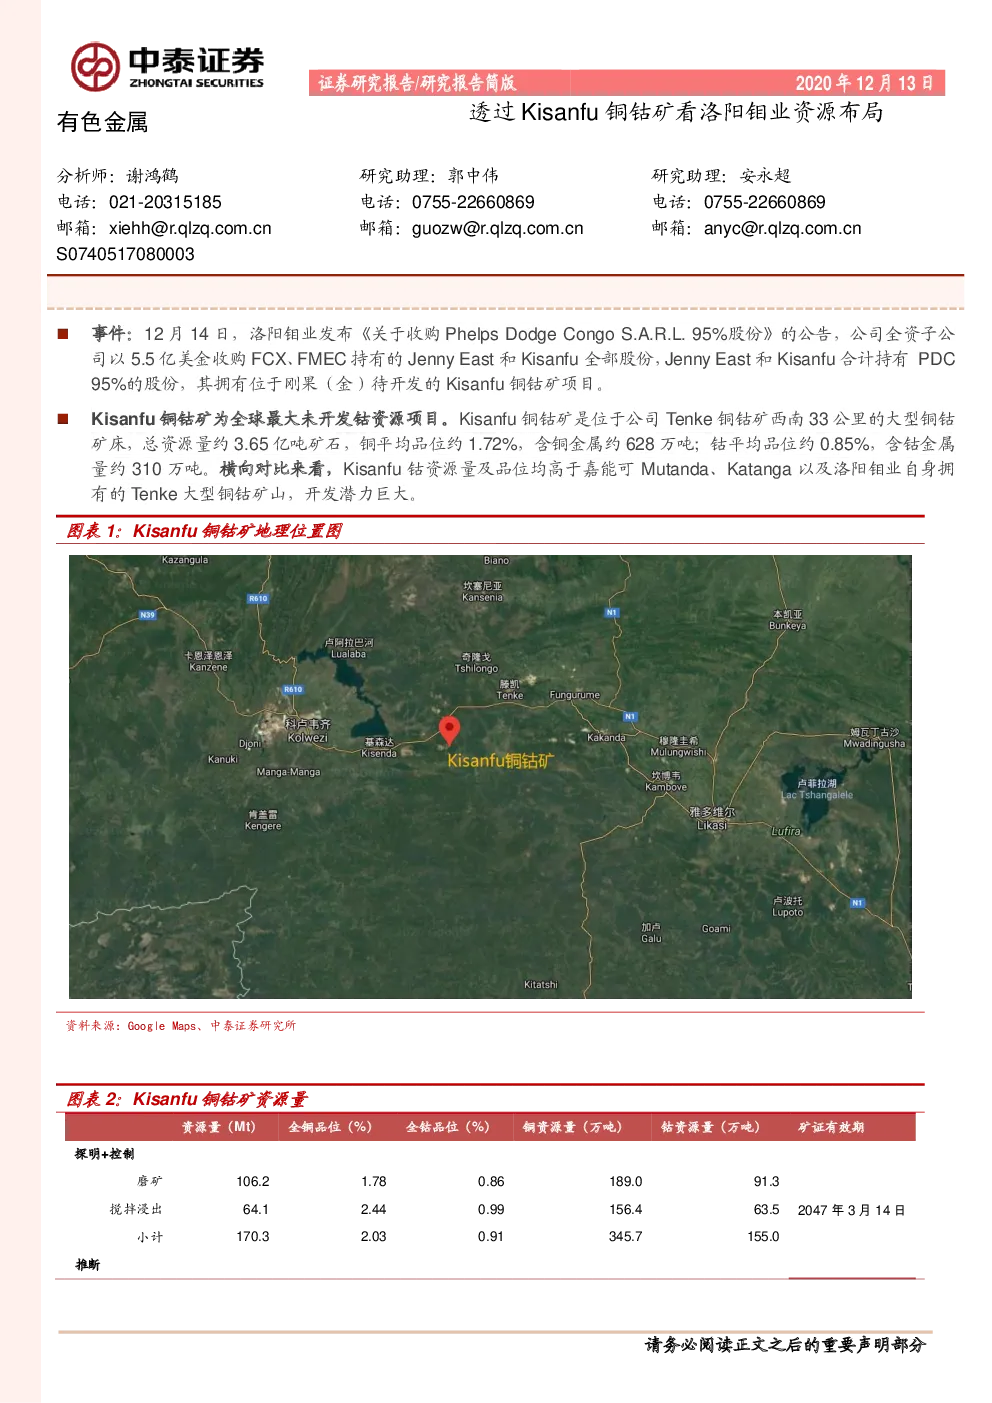Click the research assistant name 安永超
992x1403 pixels.
click(765, 176)
